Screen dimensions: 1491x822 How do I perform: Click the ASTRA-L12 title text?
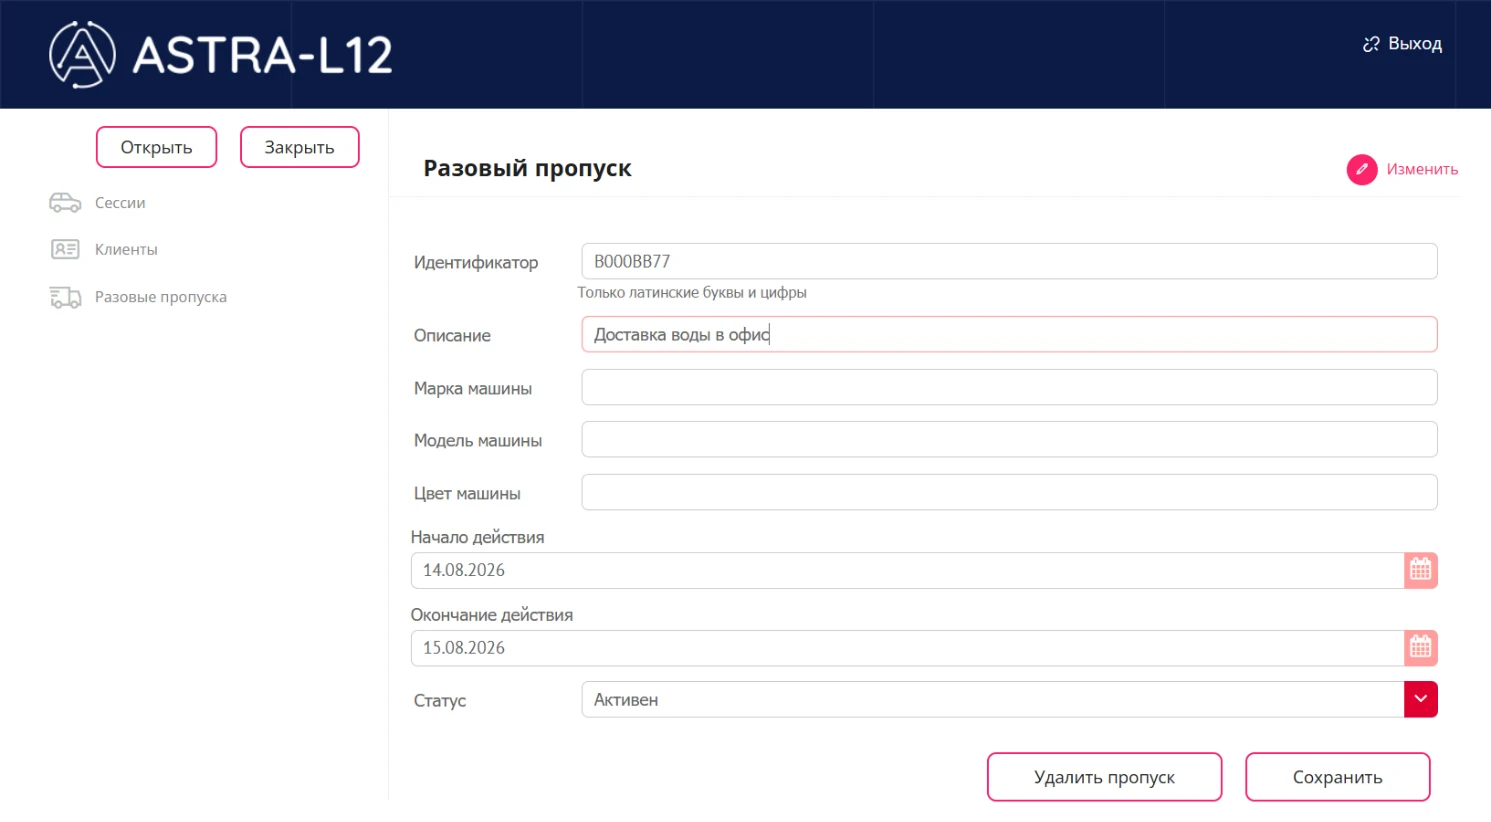(x=263, y=55)
